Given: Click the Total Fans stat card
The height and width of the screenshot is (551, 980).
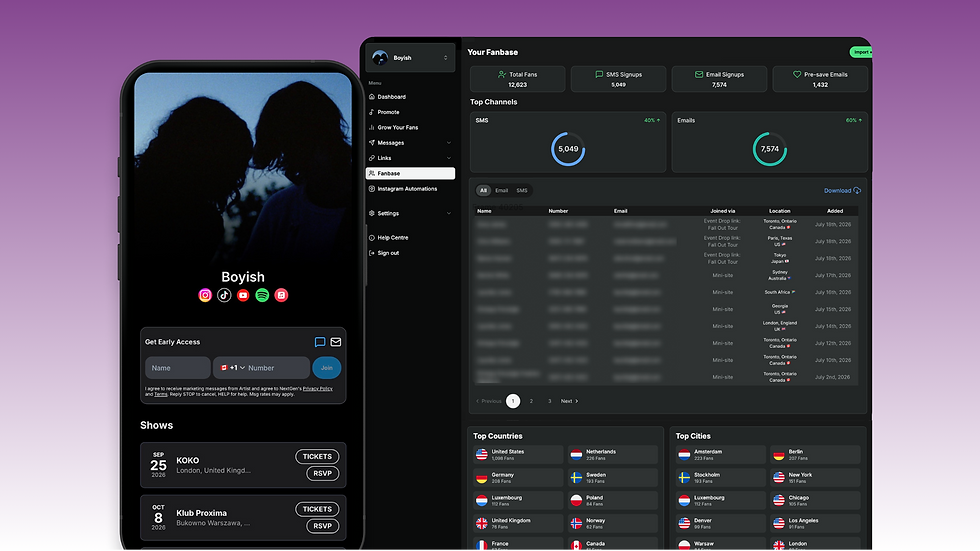Looking at the screenshot, I should coord(518,79).
